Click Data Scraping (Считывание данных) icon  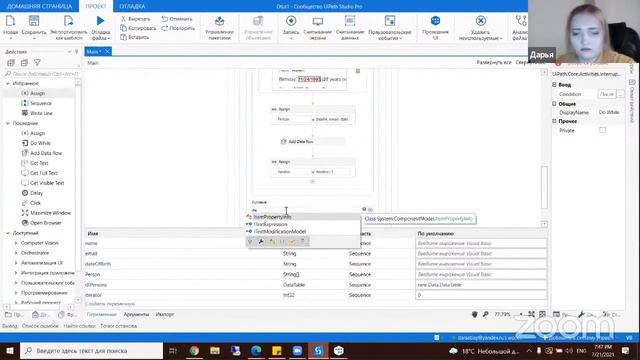pos(350,21)
